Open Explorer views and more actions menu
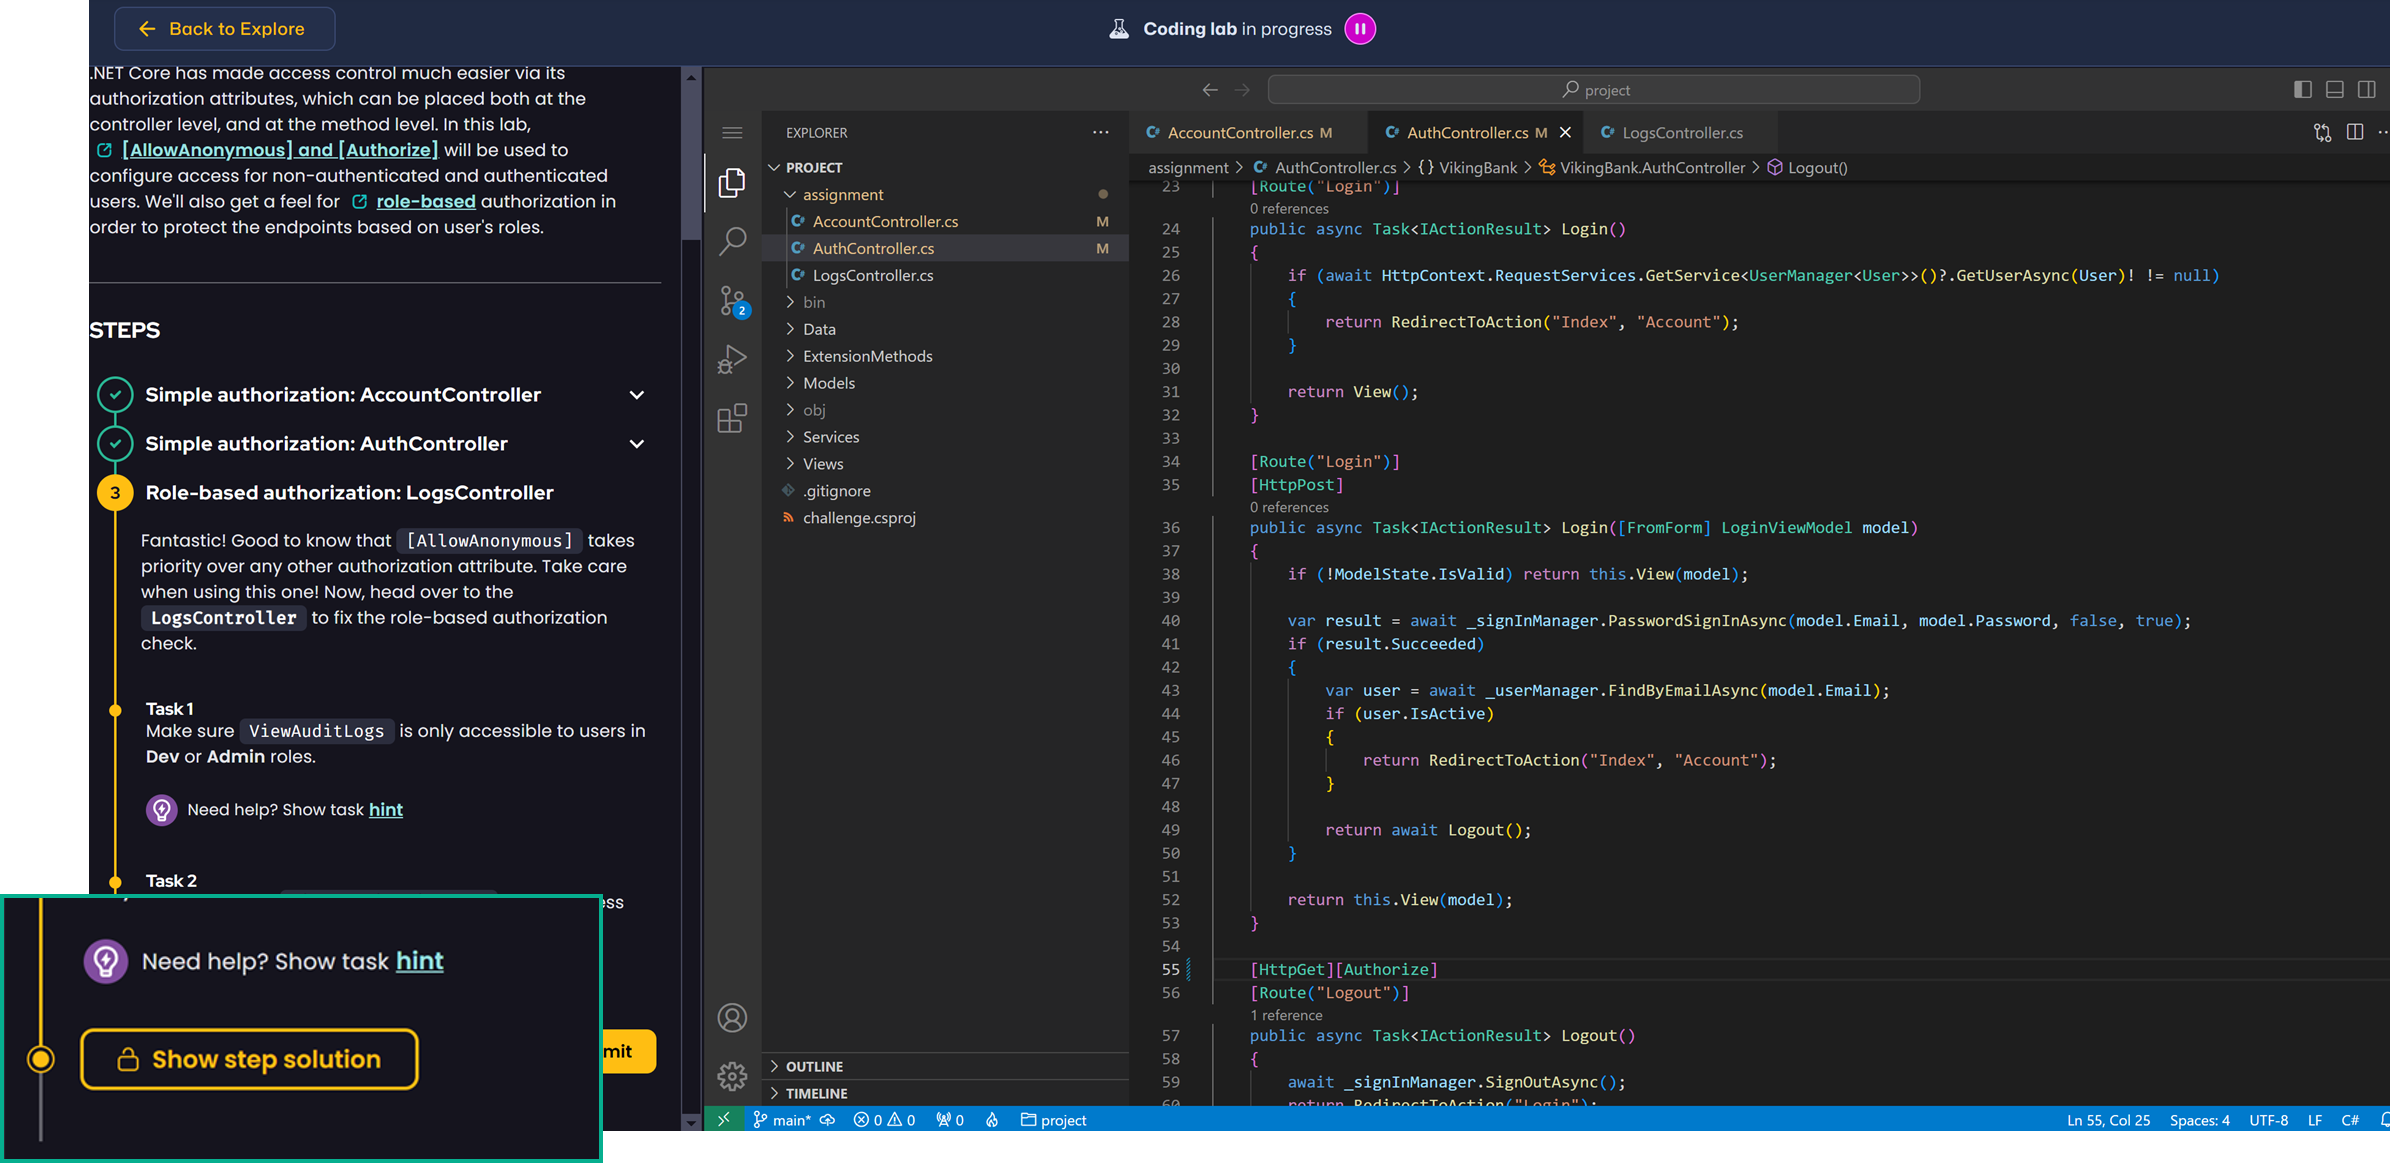 tap(1100, 132)
